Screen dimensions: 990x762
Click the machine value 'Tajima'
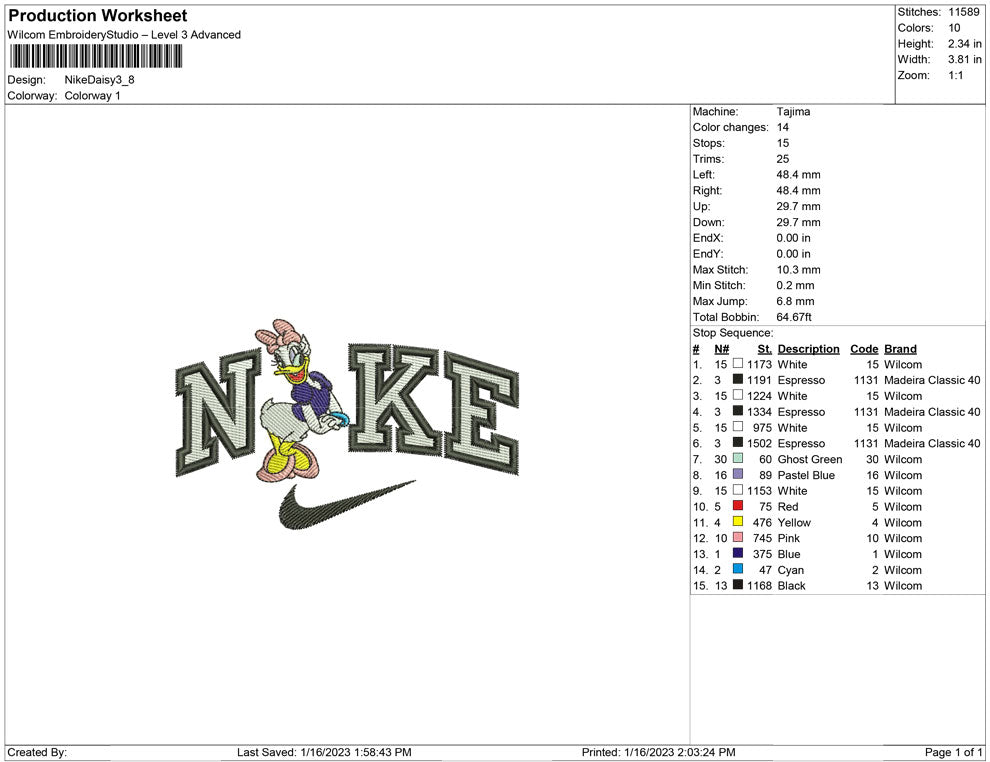tap(793, 112)
